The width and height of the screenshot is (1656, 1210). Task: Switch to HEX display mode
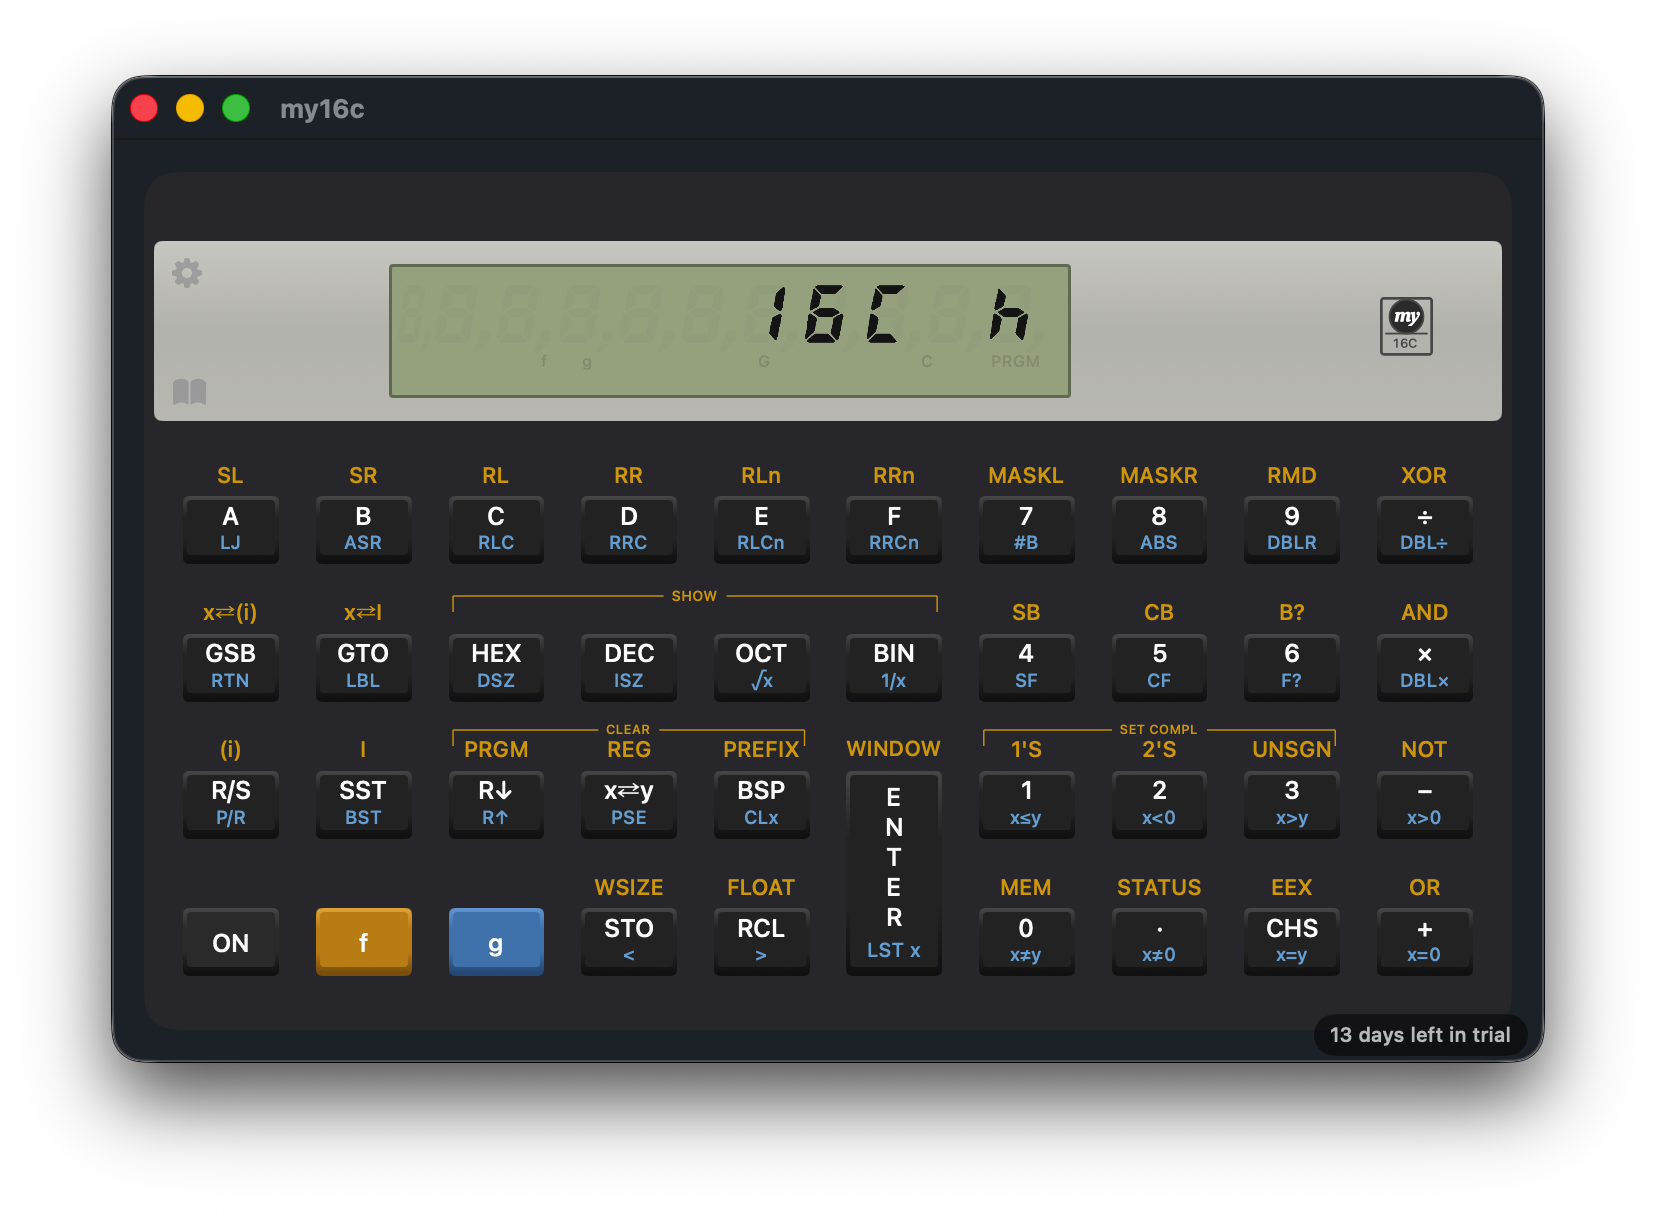[496, 667]
